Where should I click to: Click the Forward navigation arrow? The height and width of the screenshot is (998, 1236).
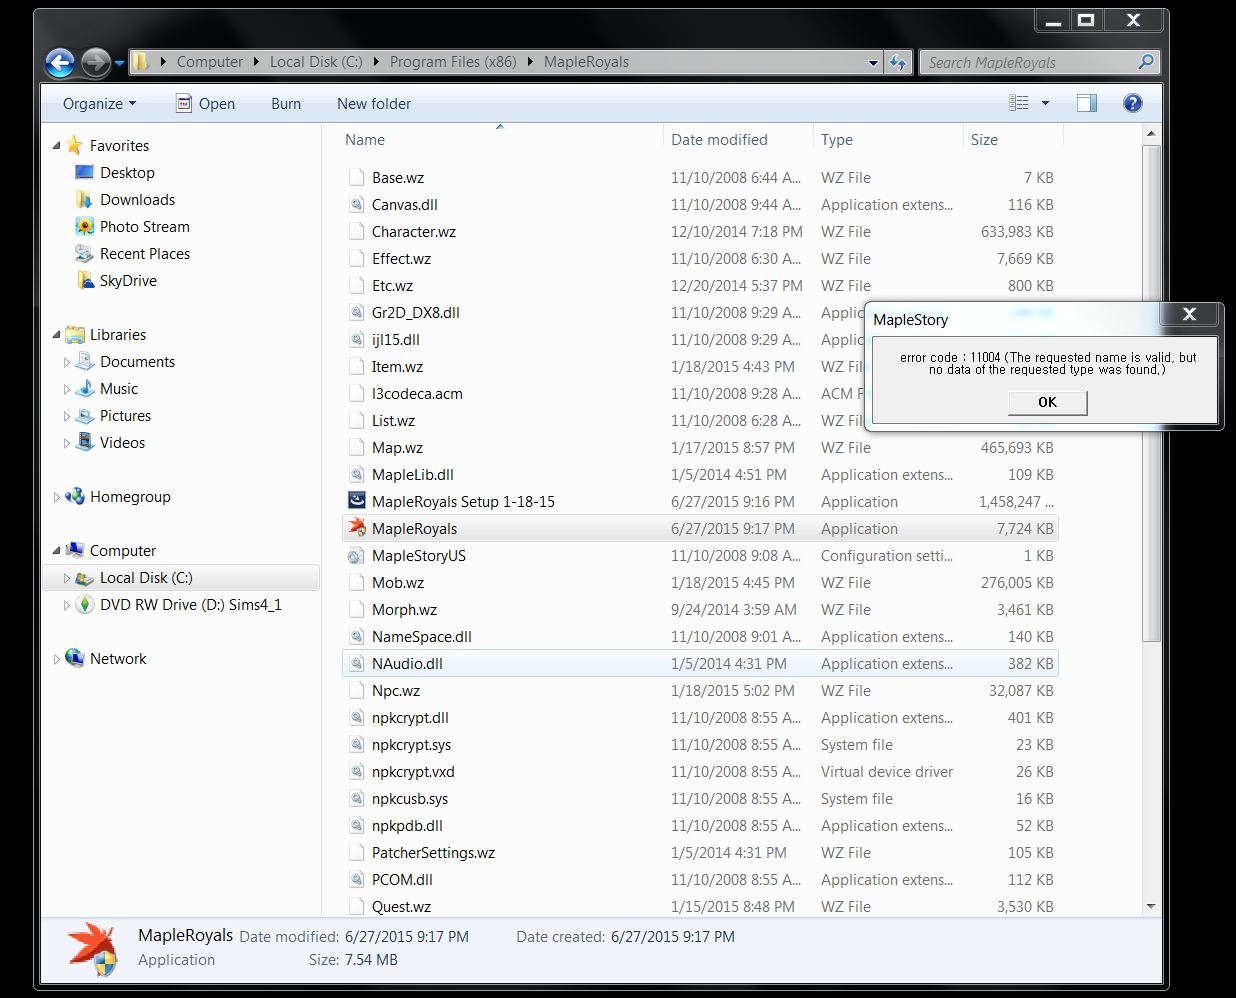point(96,63)
